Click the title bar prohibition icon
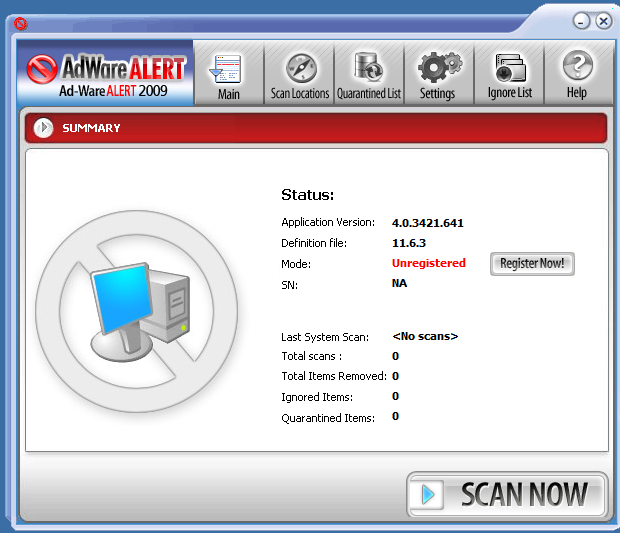The image size is (620, 533). click(21, 24)
